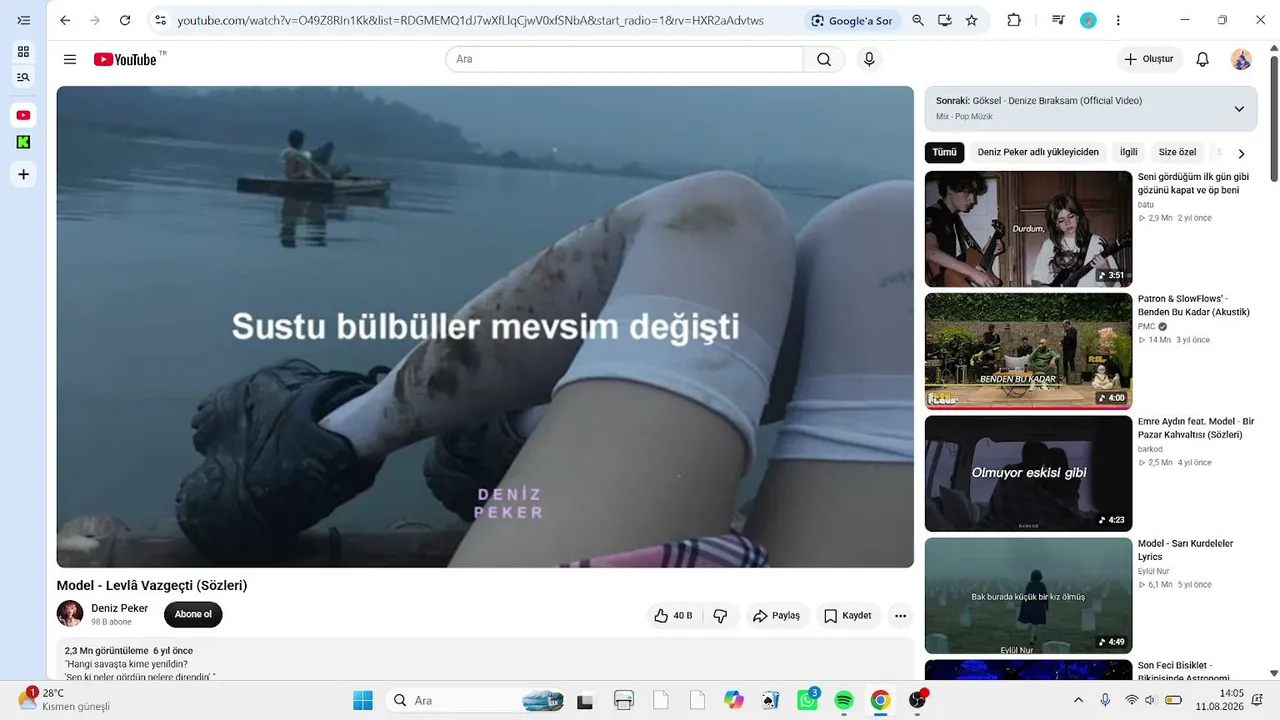Open YouTube notifications bell
Image resolution: width=1280 pixels, height=720 pixels.
pos(1203,59)
